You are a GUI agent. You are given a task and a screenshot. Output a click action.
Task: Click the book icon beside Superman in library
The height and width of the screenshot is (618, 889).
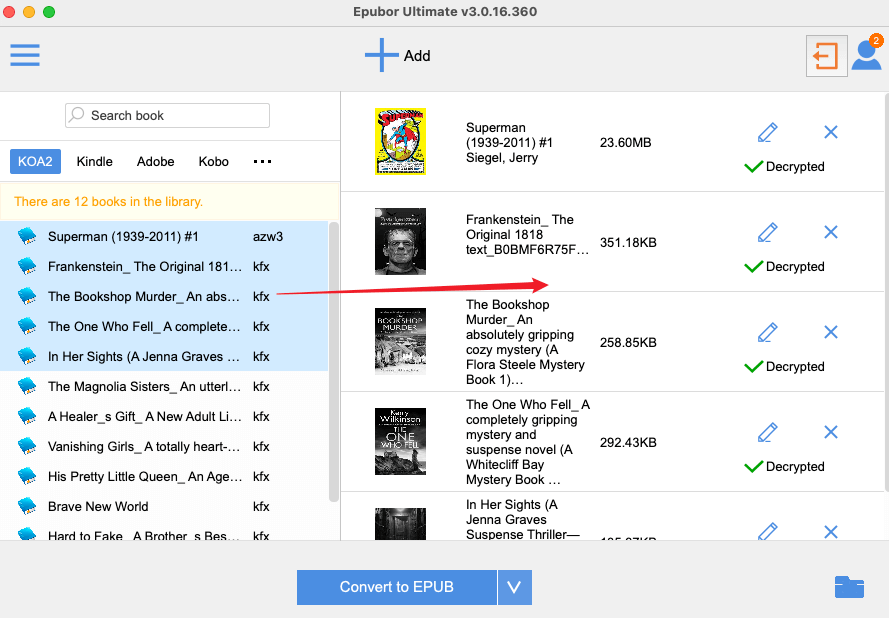[27, 236]
